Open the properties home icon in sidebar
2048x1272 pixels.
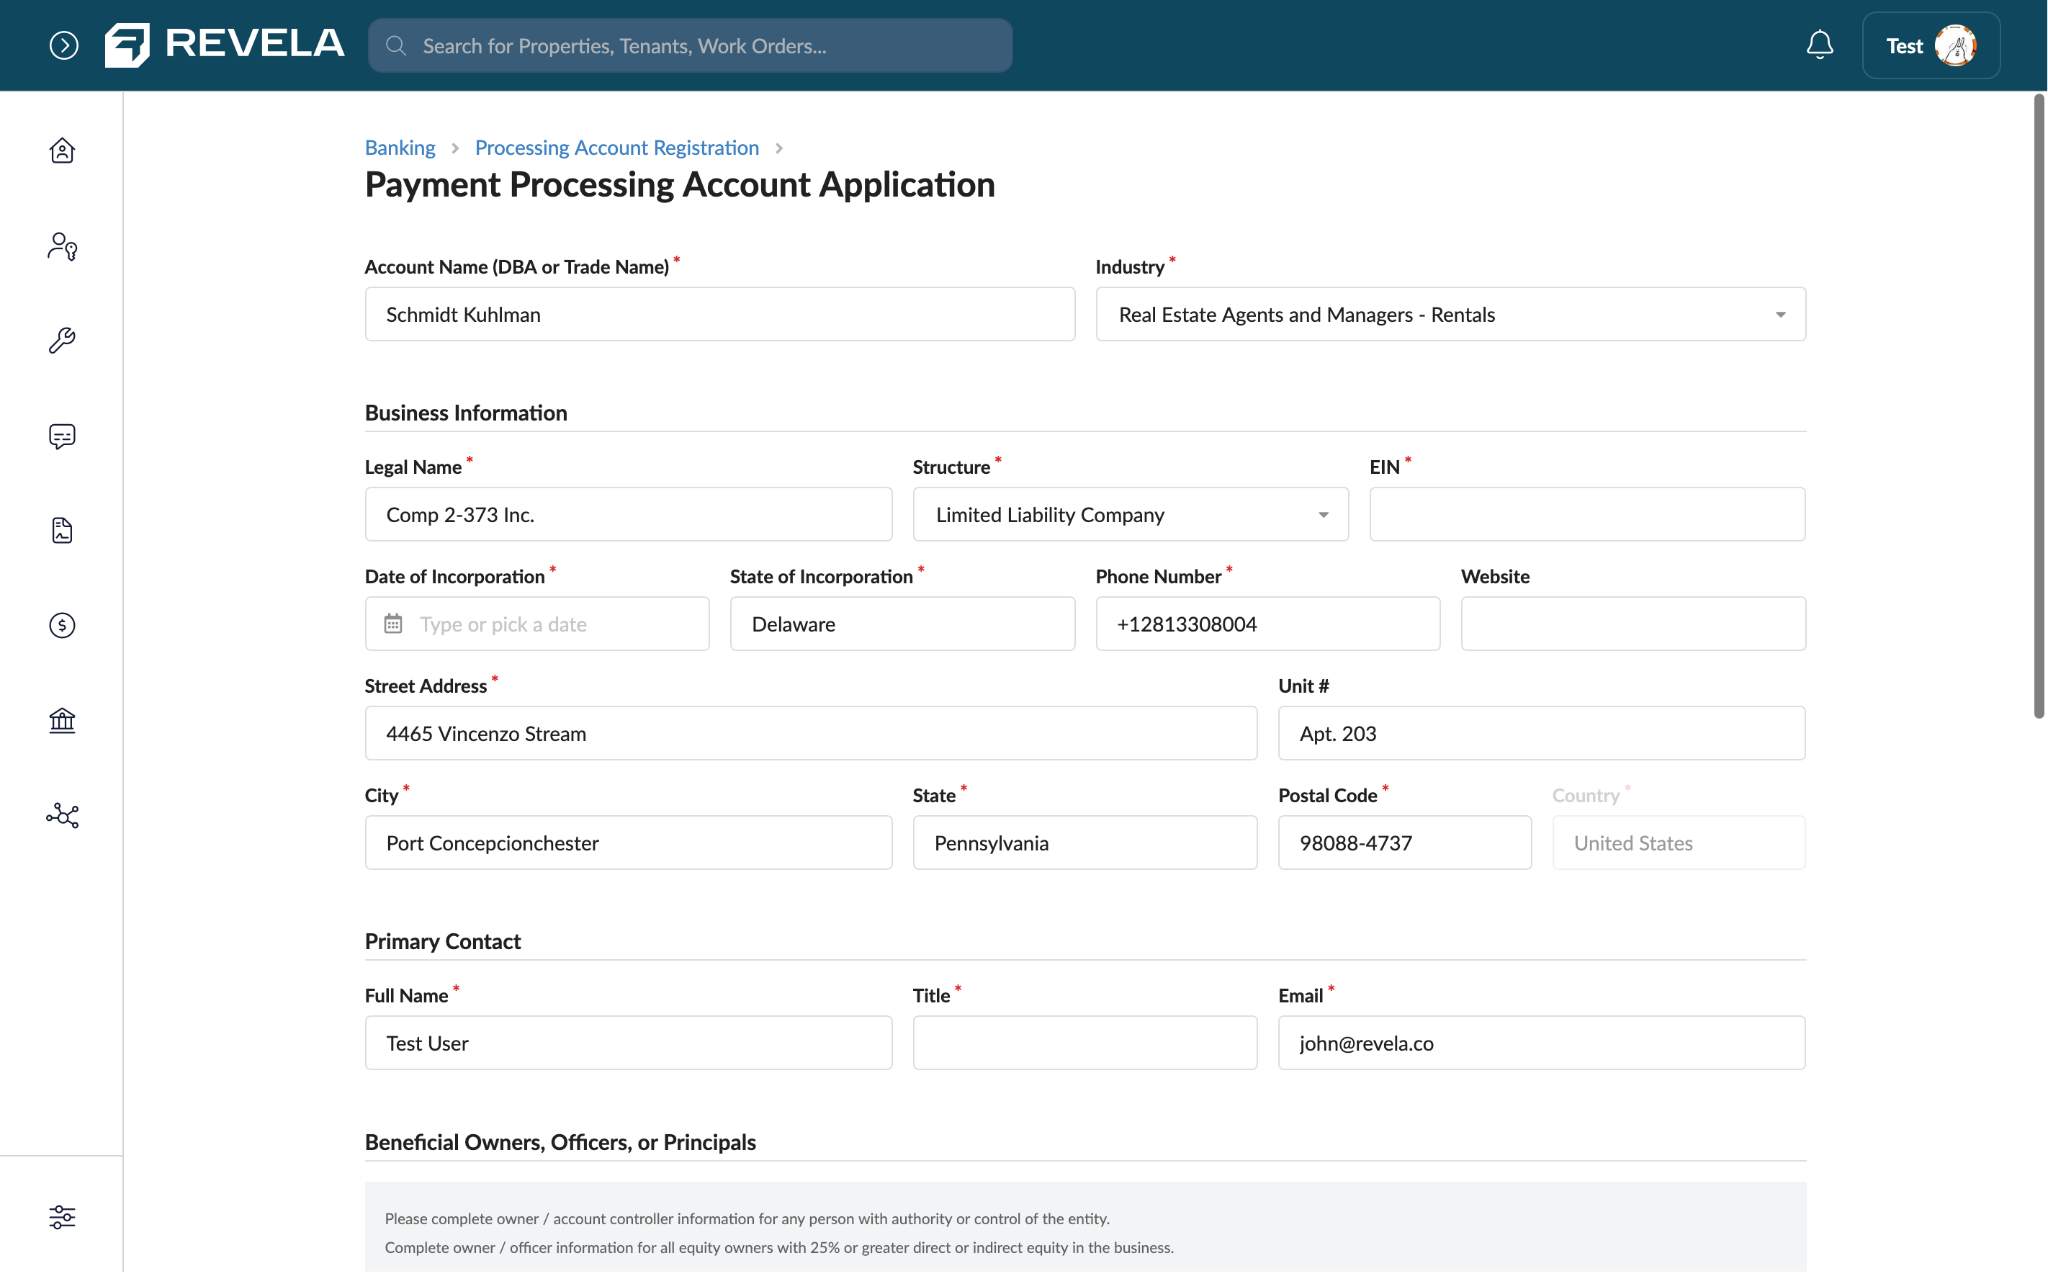click(x=62, y=150)
